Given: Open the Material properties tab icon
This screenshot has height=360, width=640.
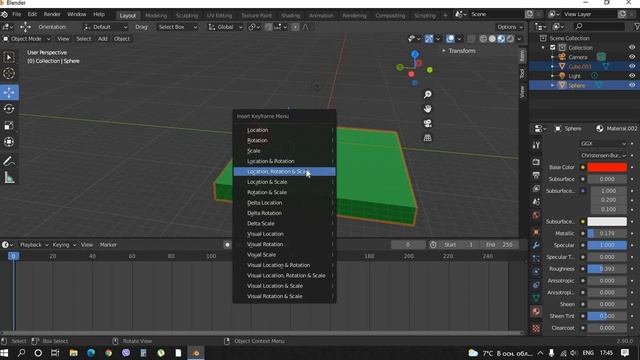Looking at the screenshot, I should 536,311.
